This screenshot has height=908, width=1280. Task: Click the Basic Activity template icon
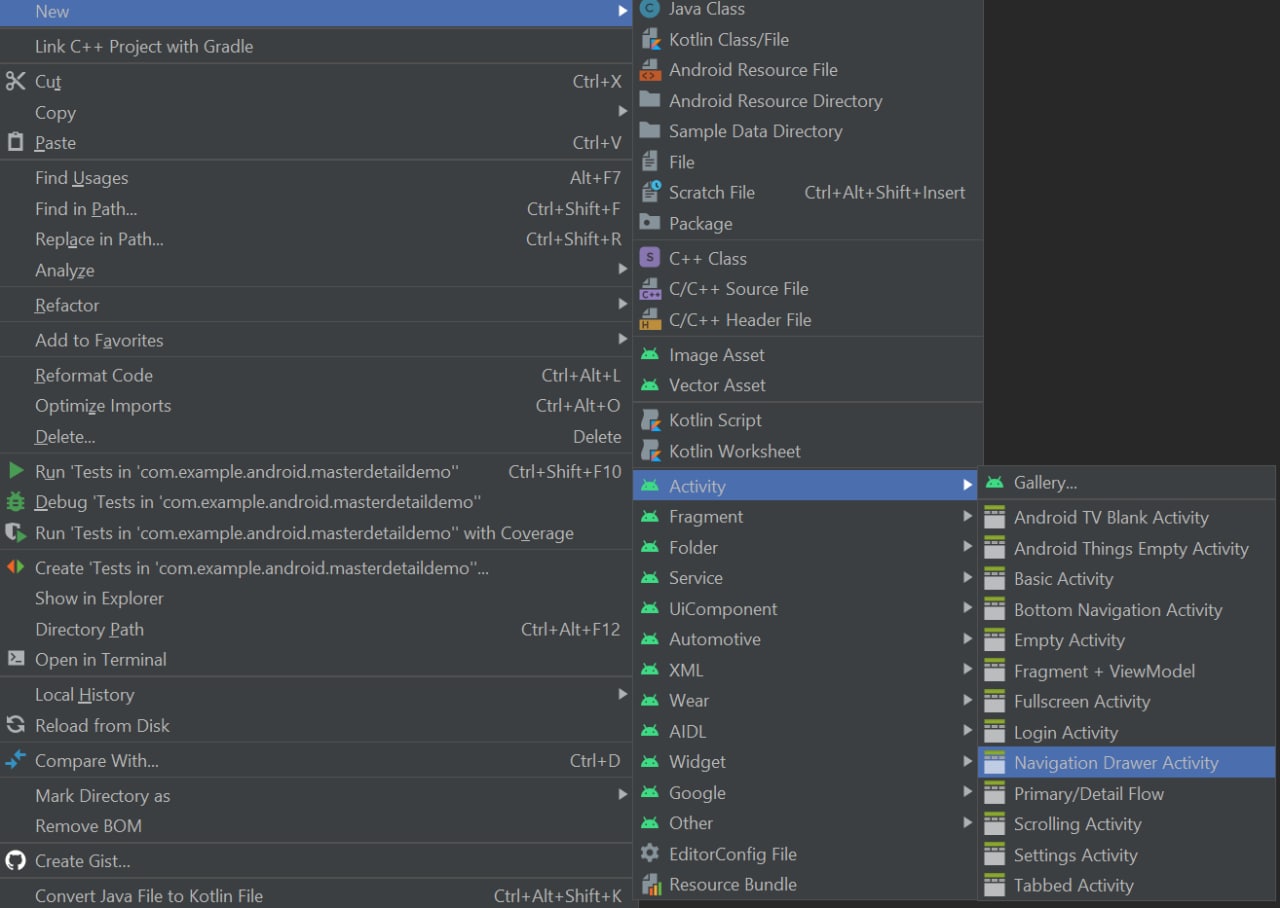click(994, 578)
